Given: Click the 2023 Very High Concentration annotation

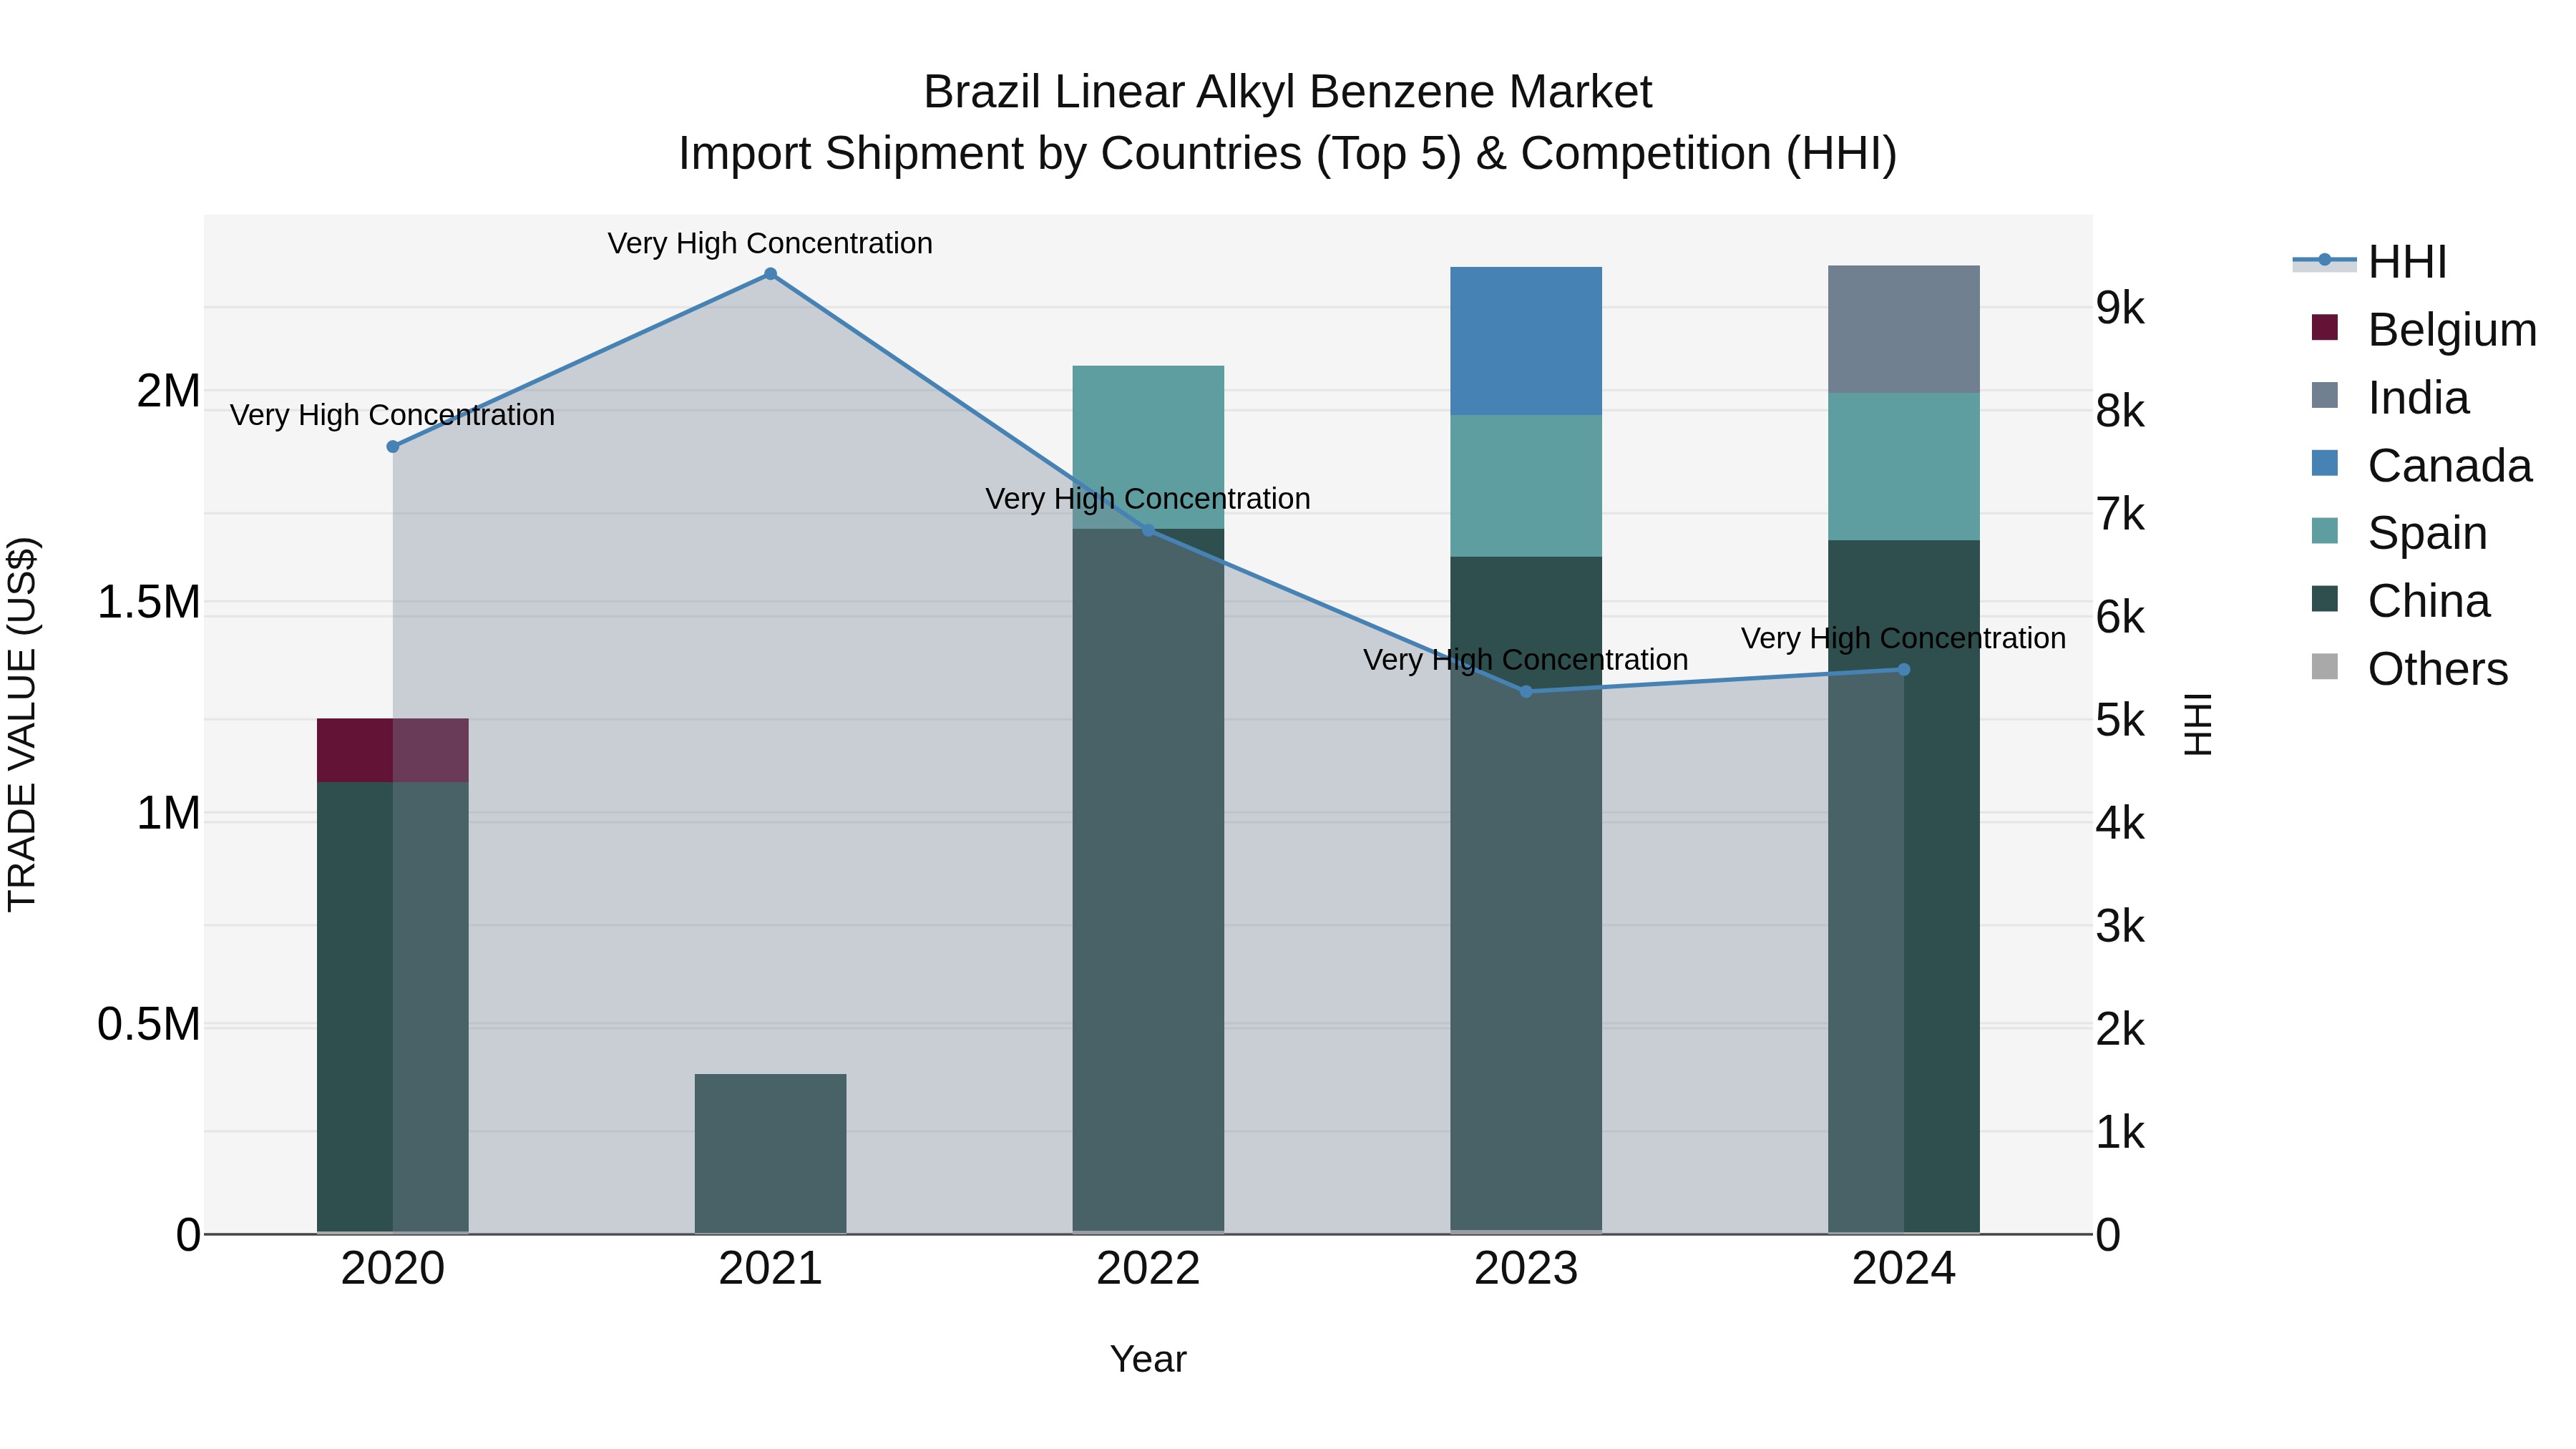Looking at the screenshot, I should [x=1526, y=660].
